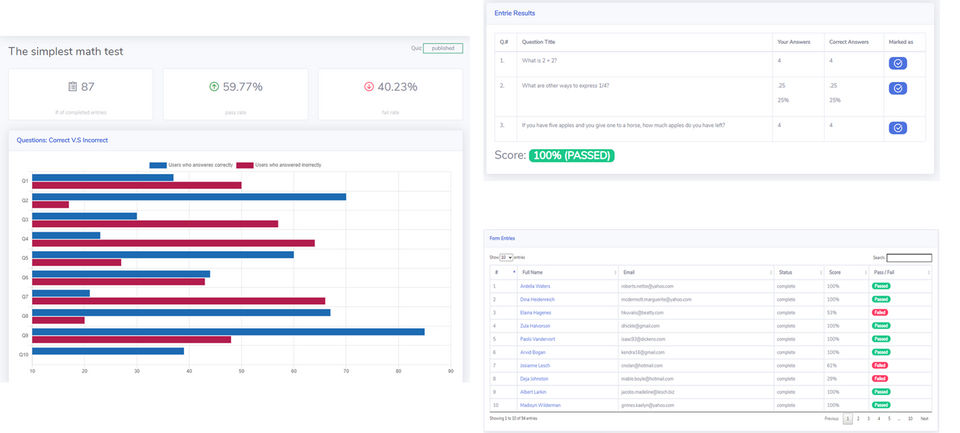
Task: Go to Next page of entries
Action: 924,419
